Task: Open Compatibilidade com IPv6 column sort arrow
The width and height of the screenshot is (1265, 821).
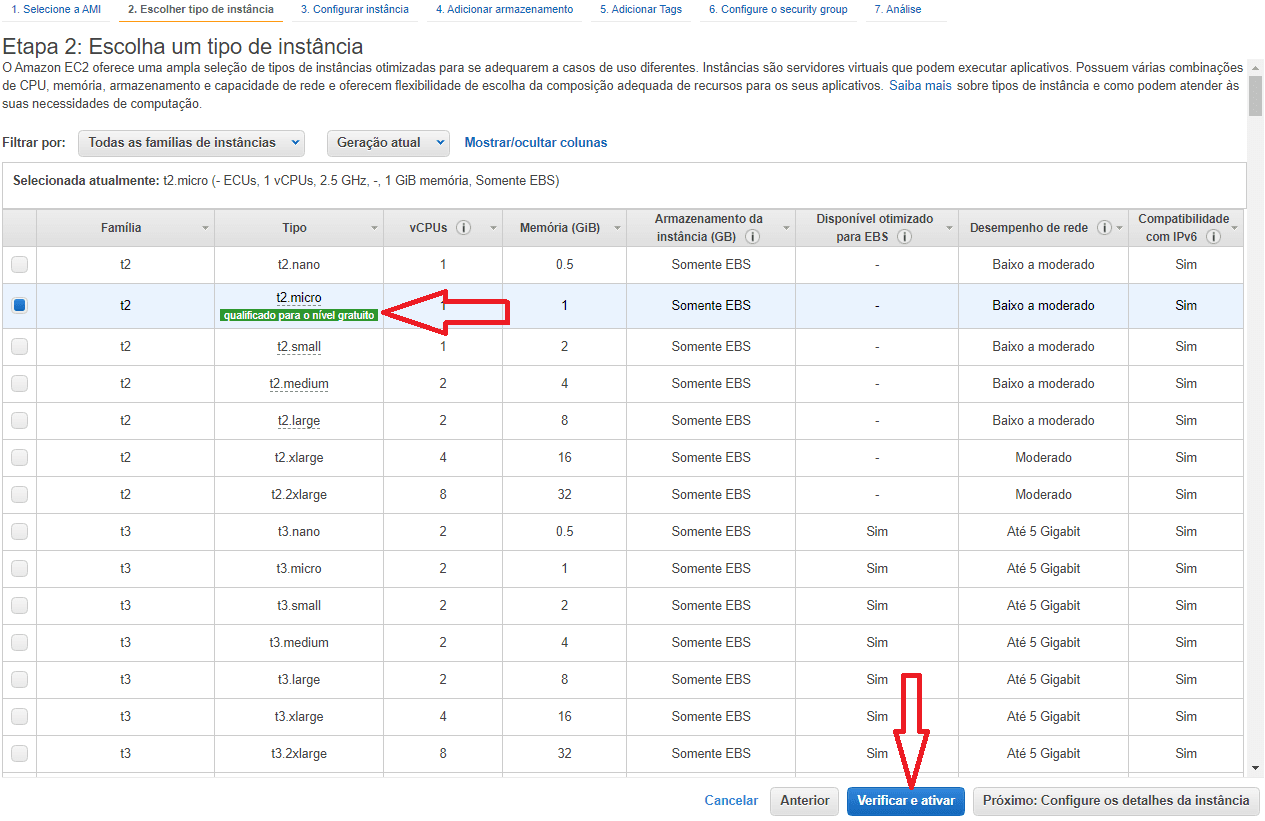Action: [x=1234, y=229]
